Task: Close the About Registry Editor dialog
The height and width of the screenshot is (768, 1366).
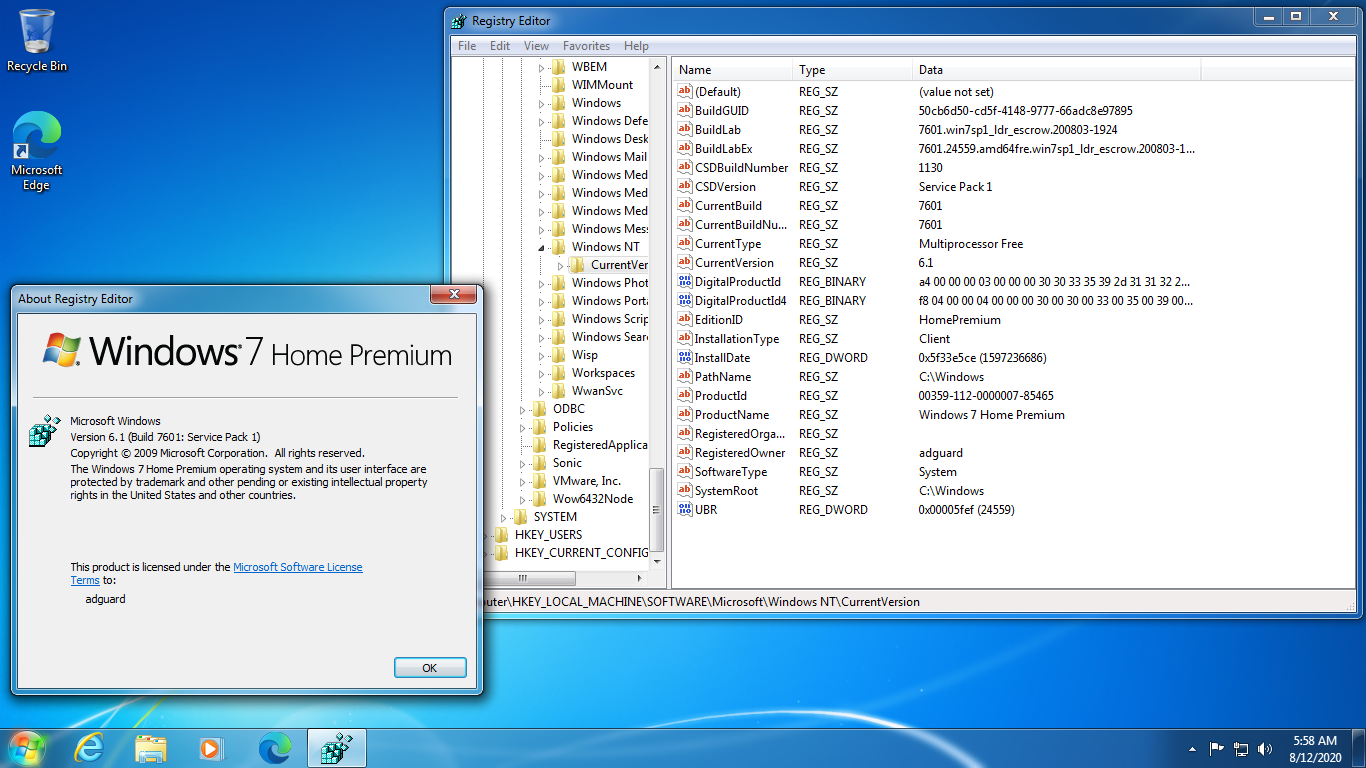Action: point(452,295)
